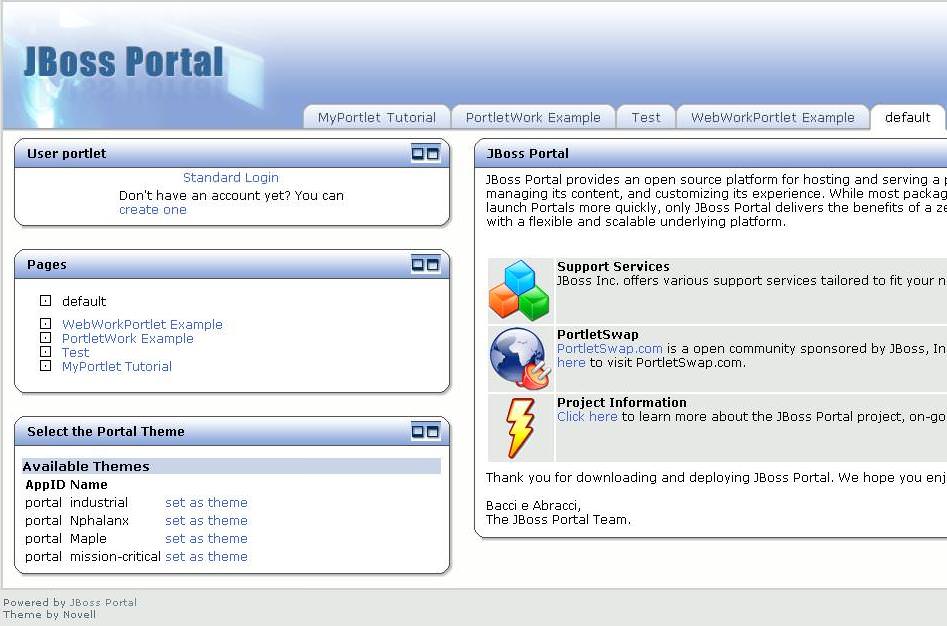Image resolution: width=947 pixels, height=626 pixels.
Task: Switch to the PortletWork Example tab
Action: (533, 117)
